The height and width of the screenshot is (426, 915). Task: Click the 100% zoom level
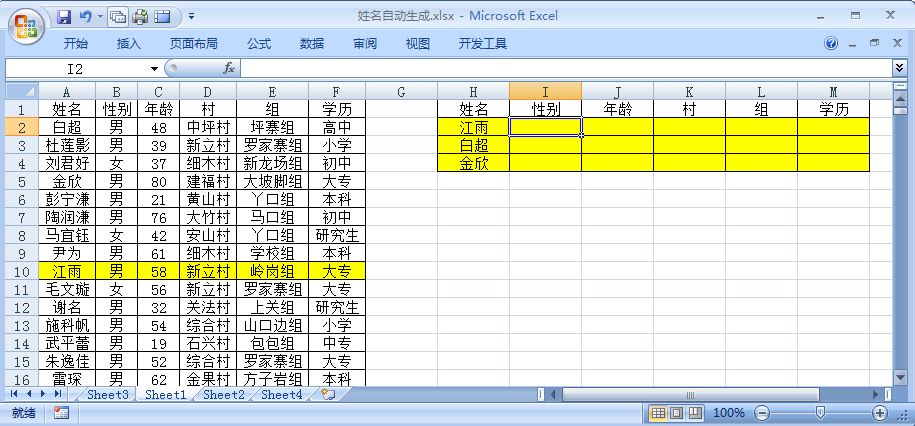pyautogui.click(x=728, y=413)
